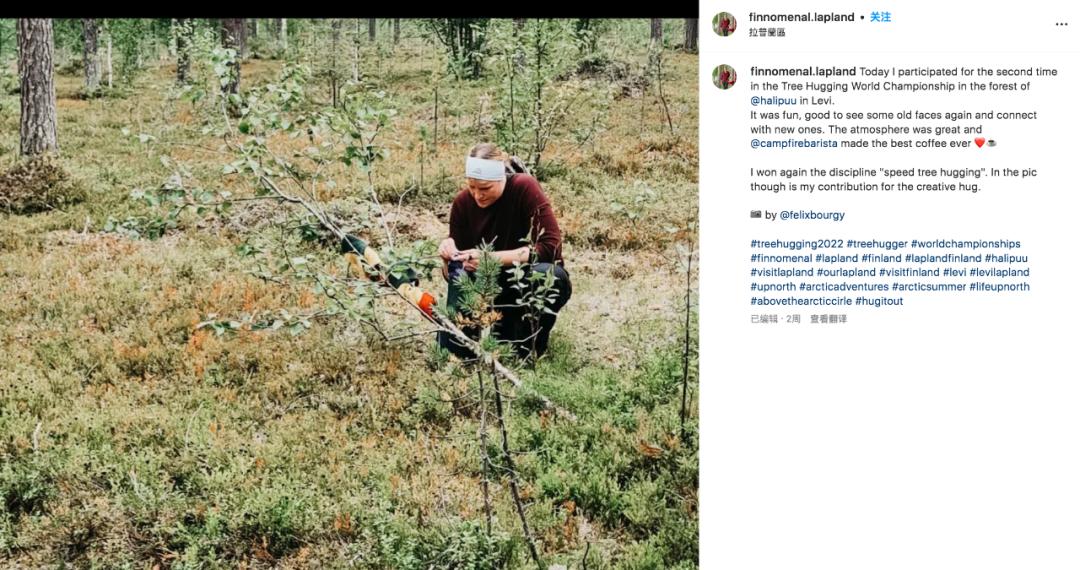This screenshot has height=570, width=1080.
Task: Click finnomenal.lapland username in caption
Action: [803, 72]
